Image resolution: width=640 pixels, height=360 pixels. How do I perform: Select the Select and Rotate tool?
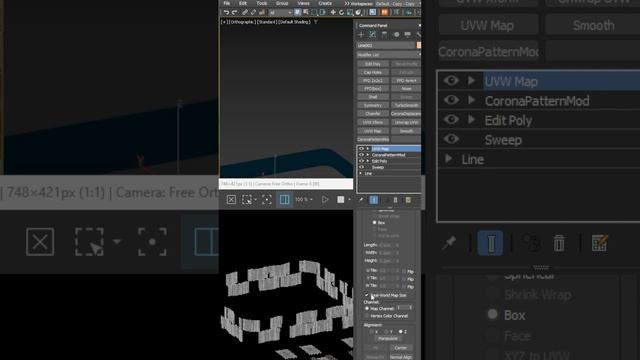pos(341,12)
